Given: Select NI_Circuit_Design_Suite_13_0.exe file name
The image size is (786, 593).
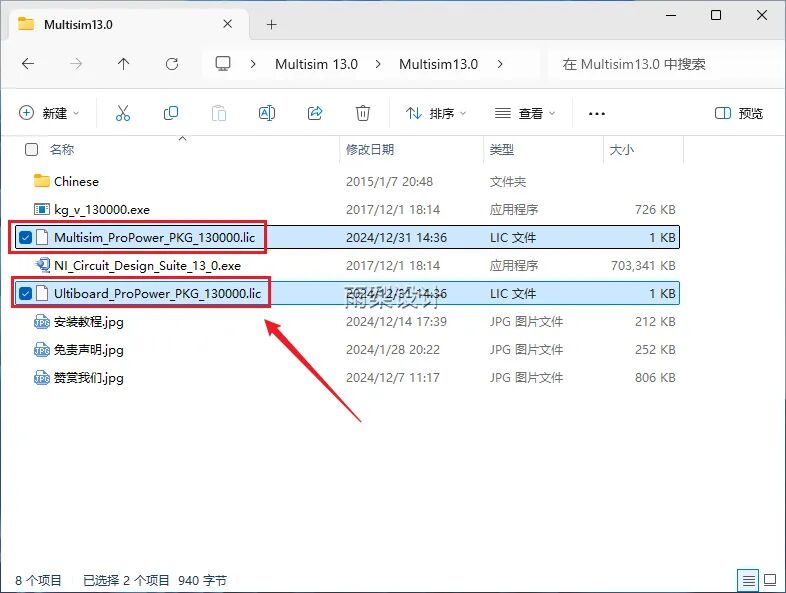Looking at the screenshot, I should pyautogui.click(x=147, y=266).
